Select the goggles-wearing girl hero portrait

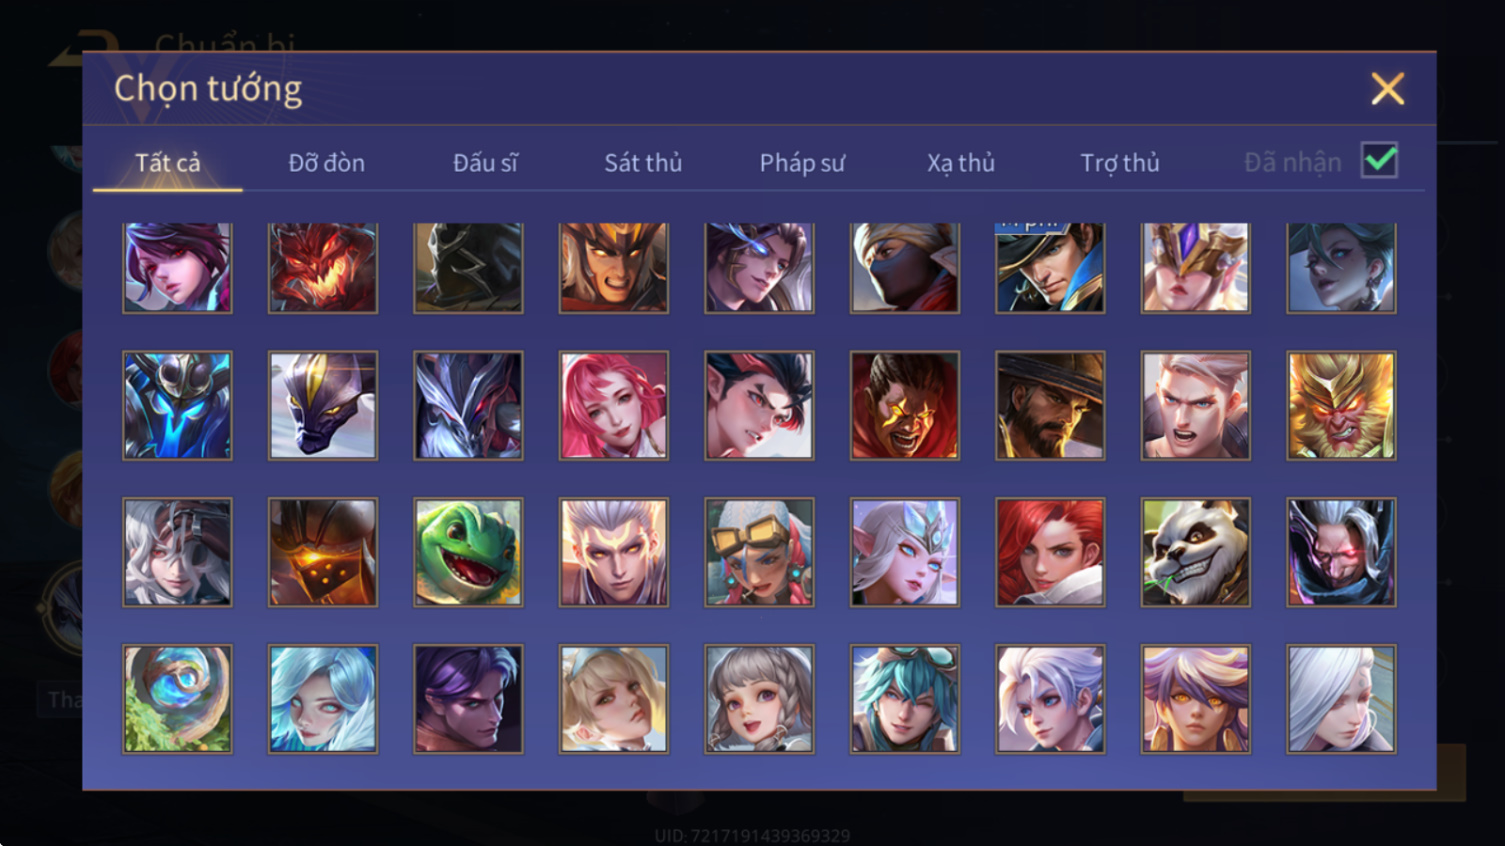759,552
